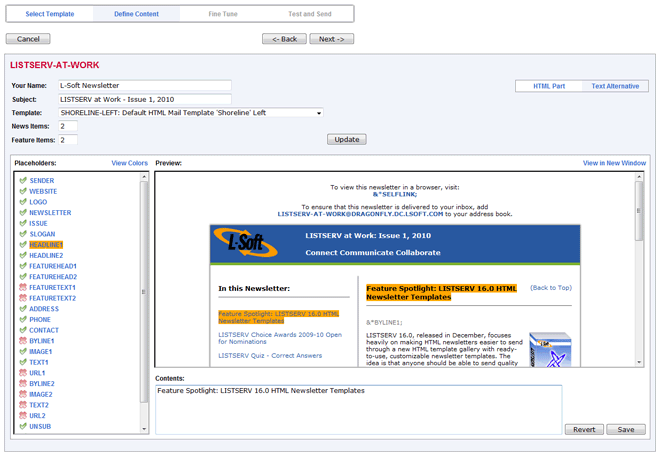Screen dimensions: 660x456
Task: Open the Test and Send tab
Action: [310, 14]
